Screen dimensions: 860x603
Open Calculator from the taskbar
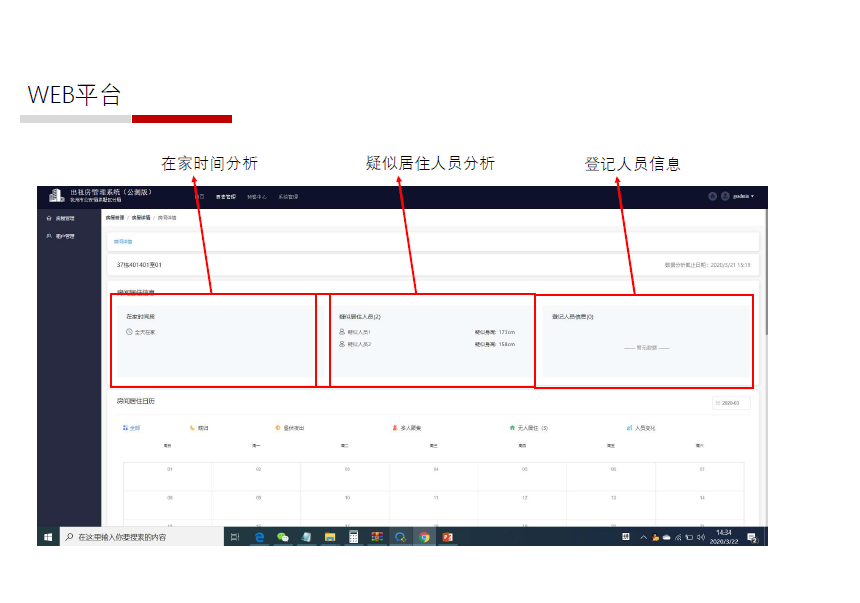point(353,537)
